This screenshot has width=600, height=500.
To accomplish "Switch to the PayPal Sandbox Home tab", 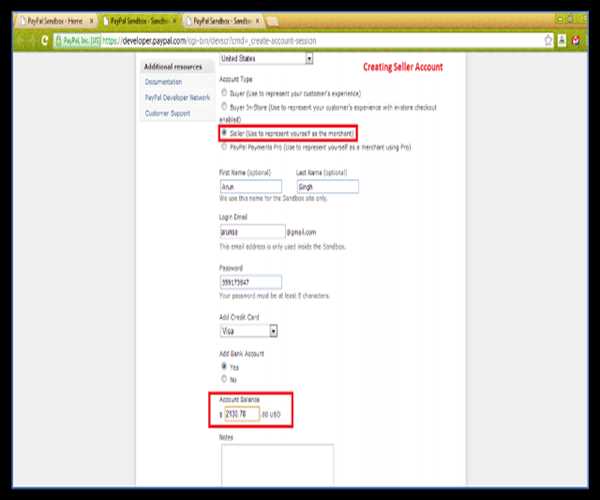I will pos(52,21).
